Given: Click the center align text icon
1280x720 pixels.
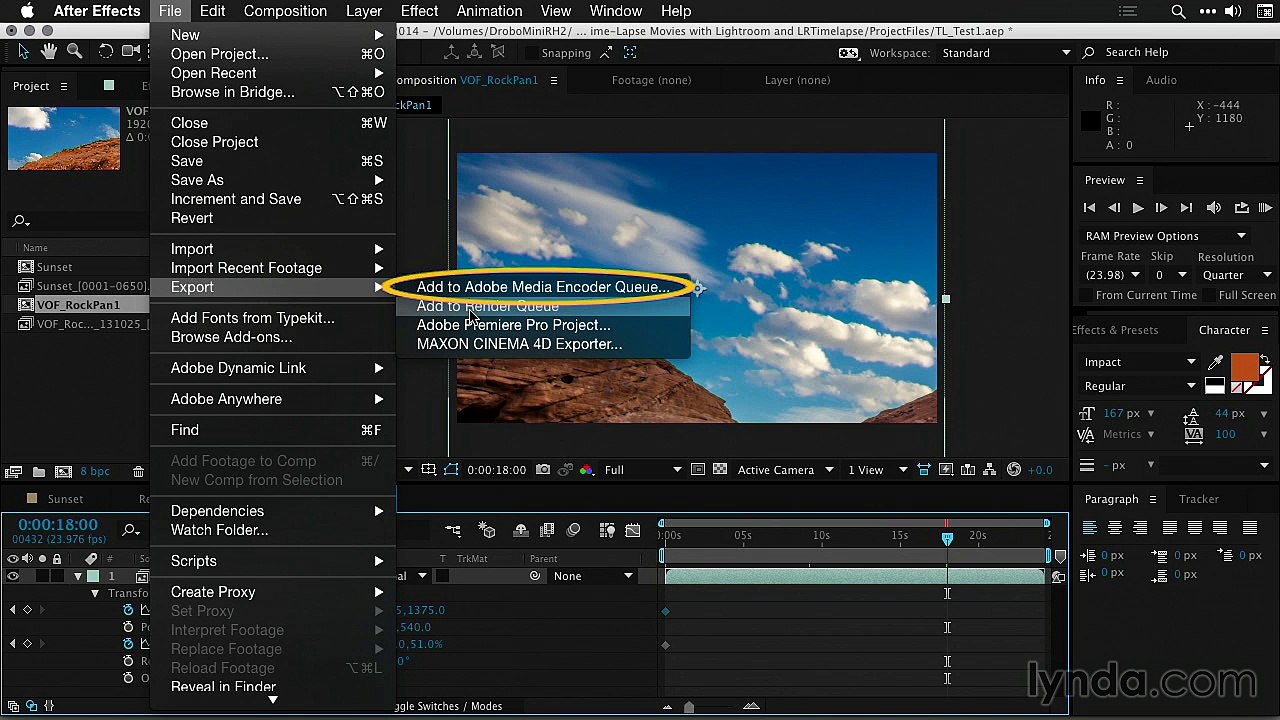Looking at the screenshot, I should [x=1115, y=528].
